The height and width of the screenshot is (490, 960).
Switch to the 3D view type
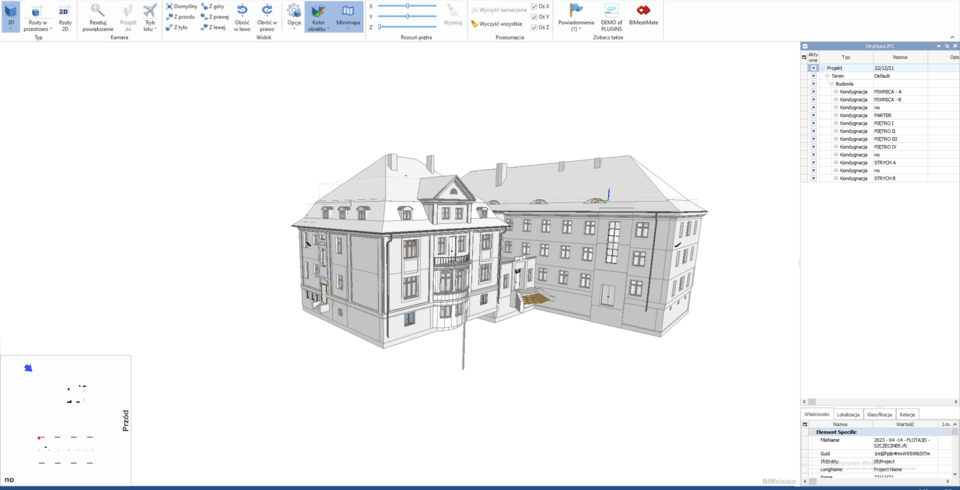tap(11, 14)
